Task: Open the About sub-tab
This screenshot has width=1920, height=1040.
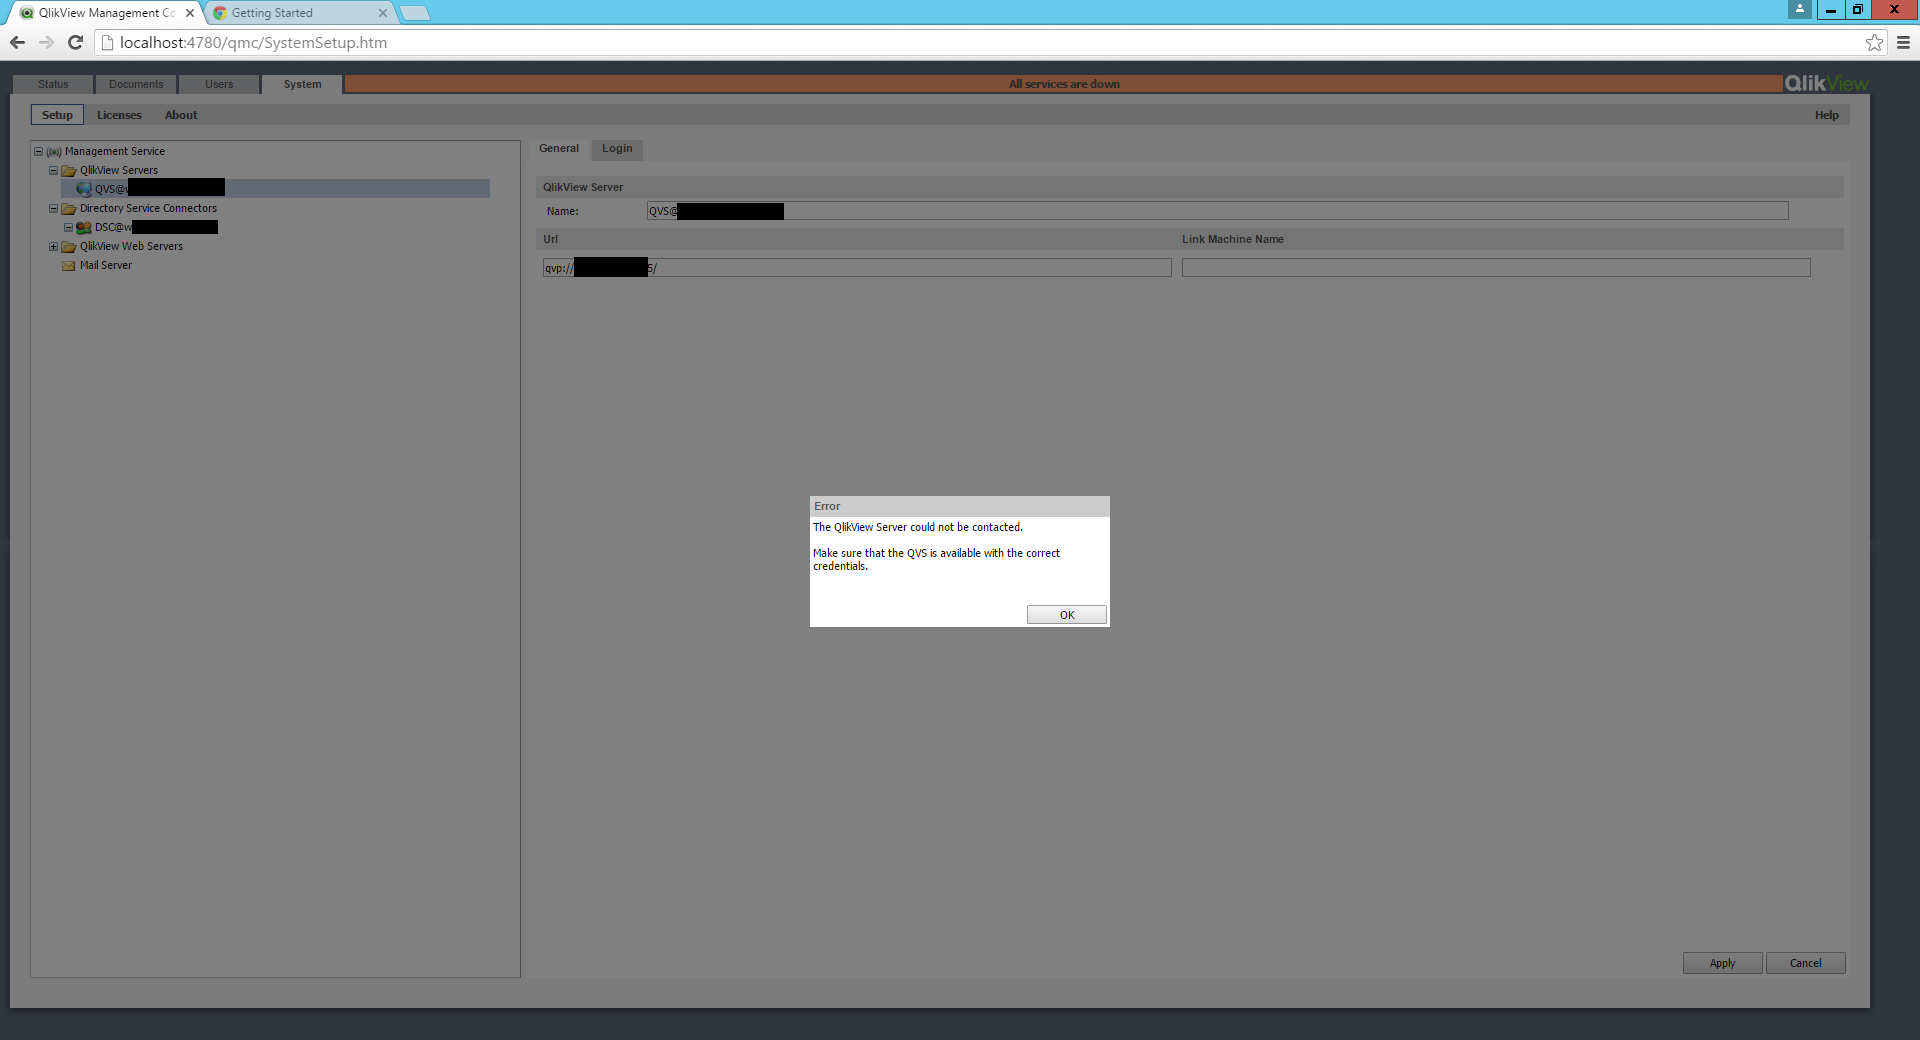Action: 181,115
